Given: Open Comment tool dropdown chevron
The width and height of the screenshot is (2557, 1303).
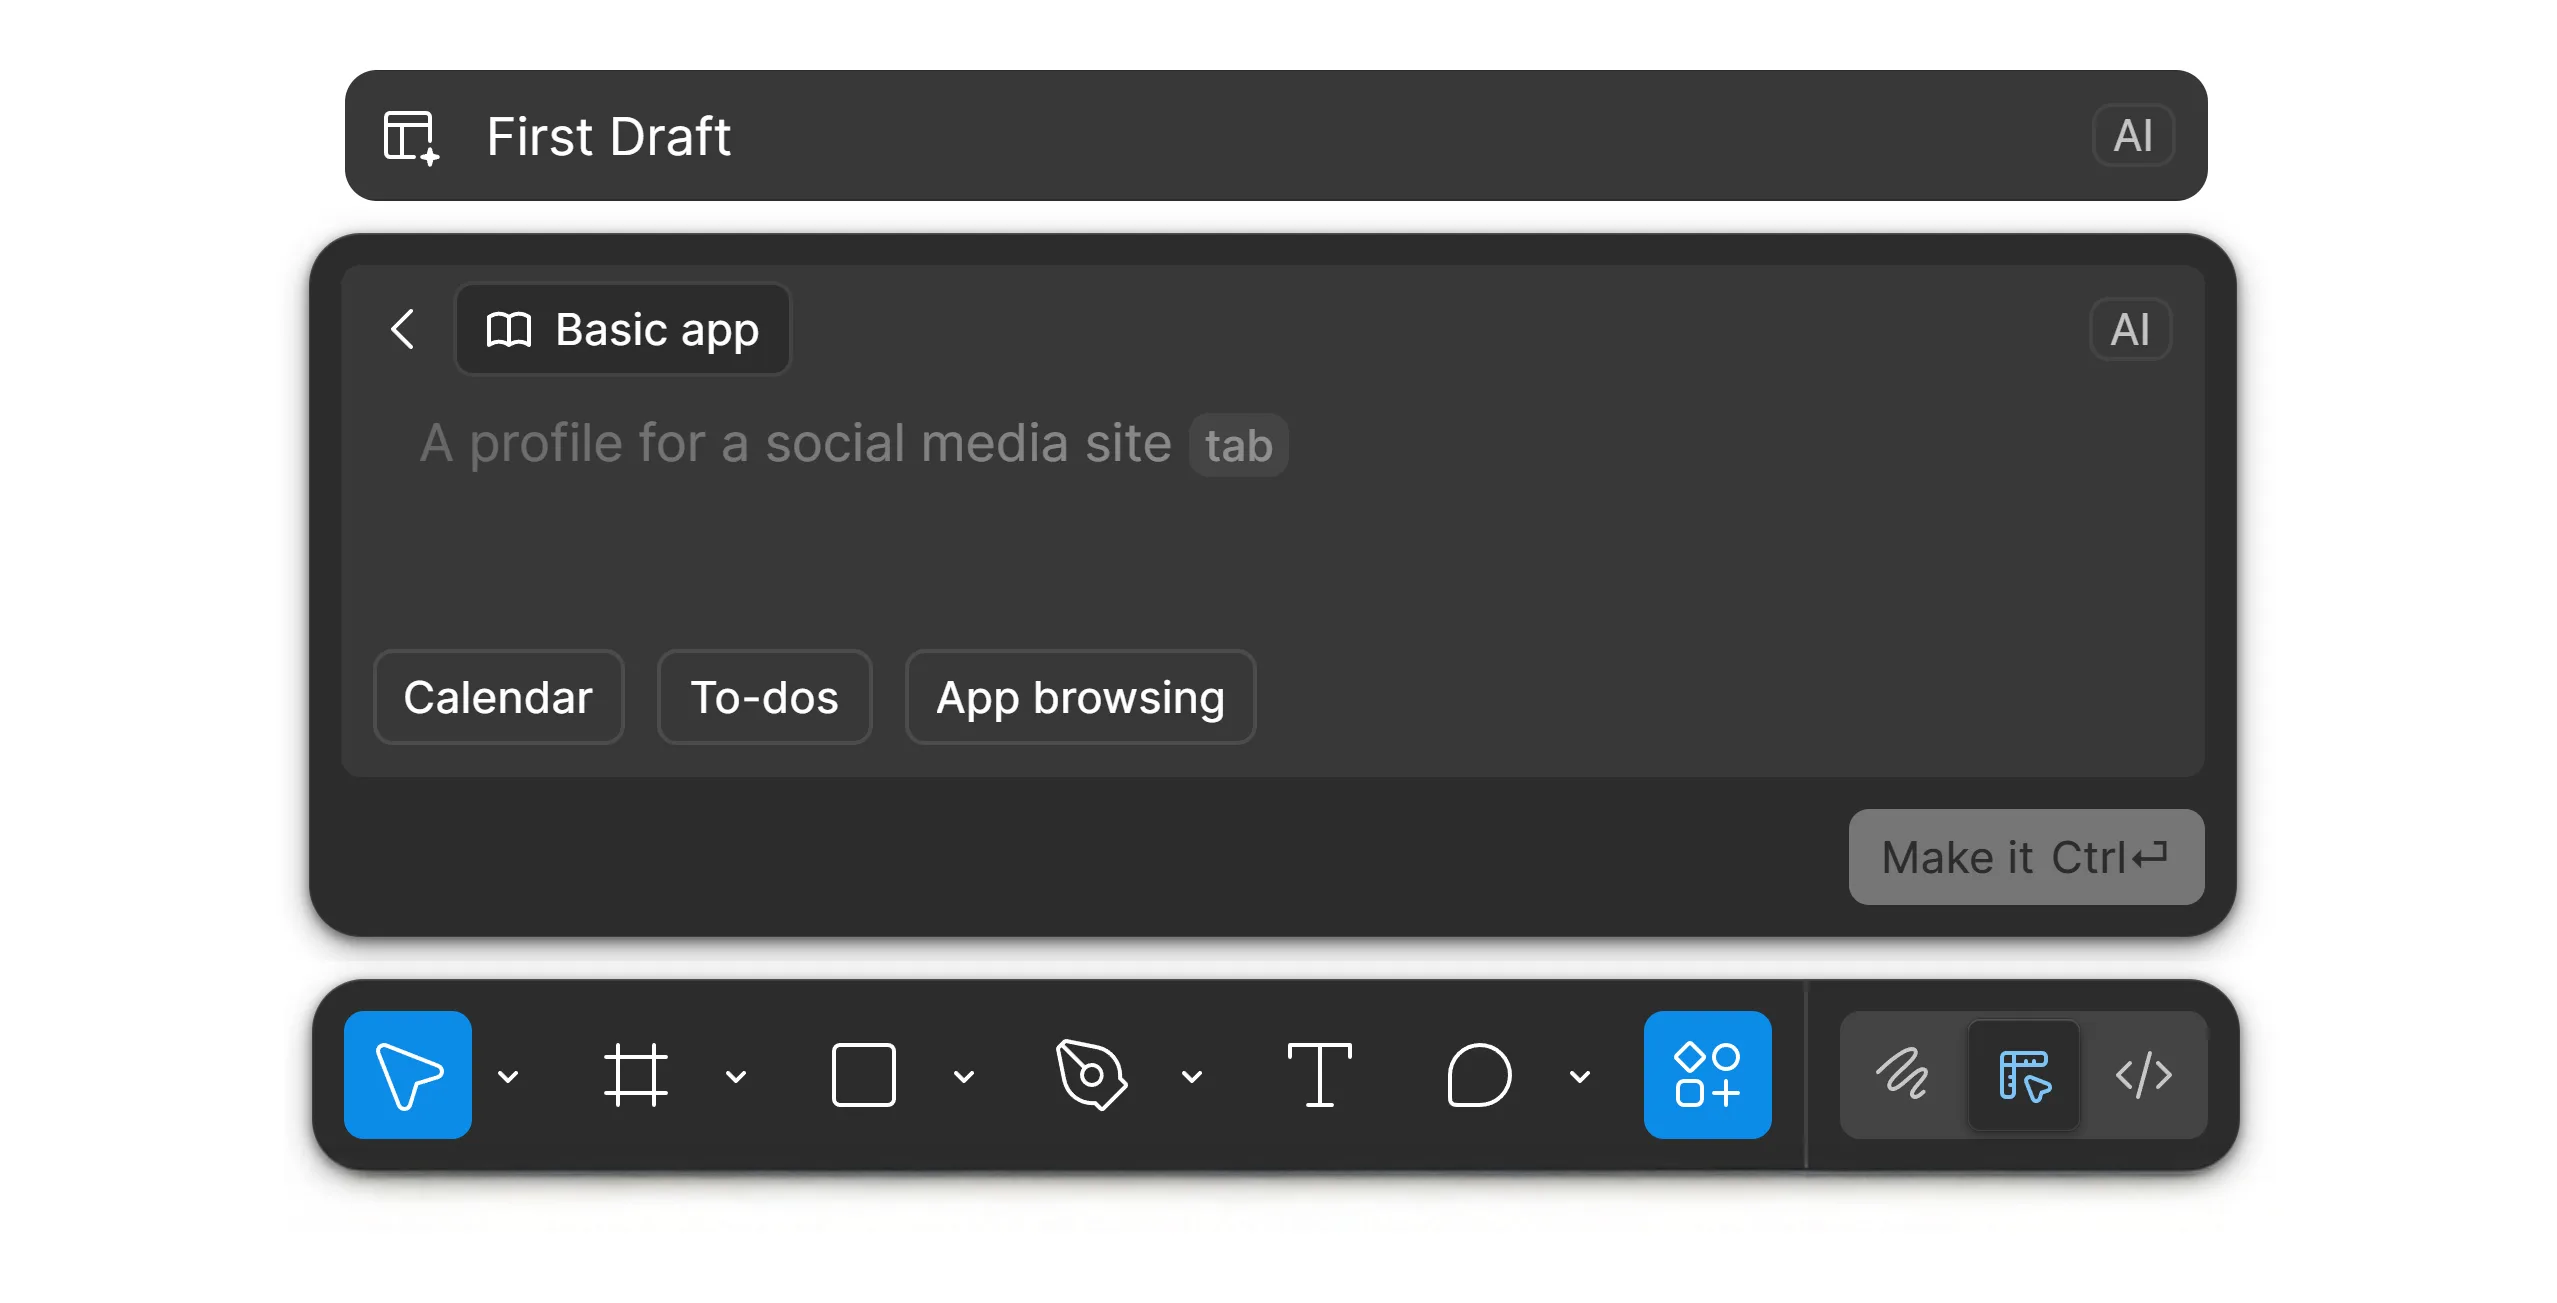Looking at the screenshot, I should (1580, 1077).
